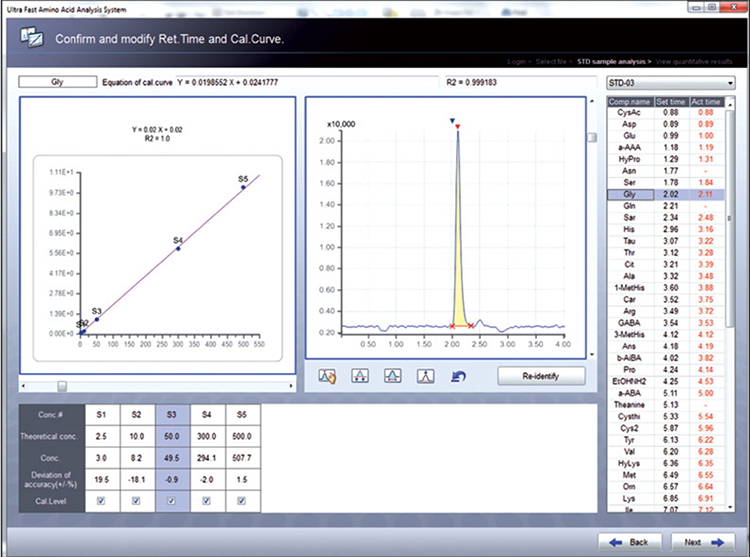Click the Gly compound name button
This screenshot has height=557, width=750.
pos(55,82)
